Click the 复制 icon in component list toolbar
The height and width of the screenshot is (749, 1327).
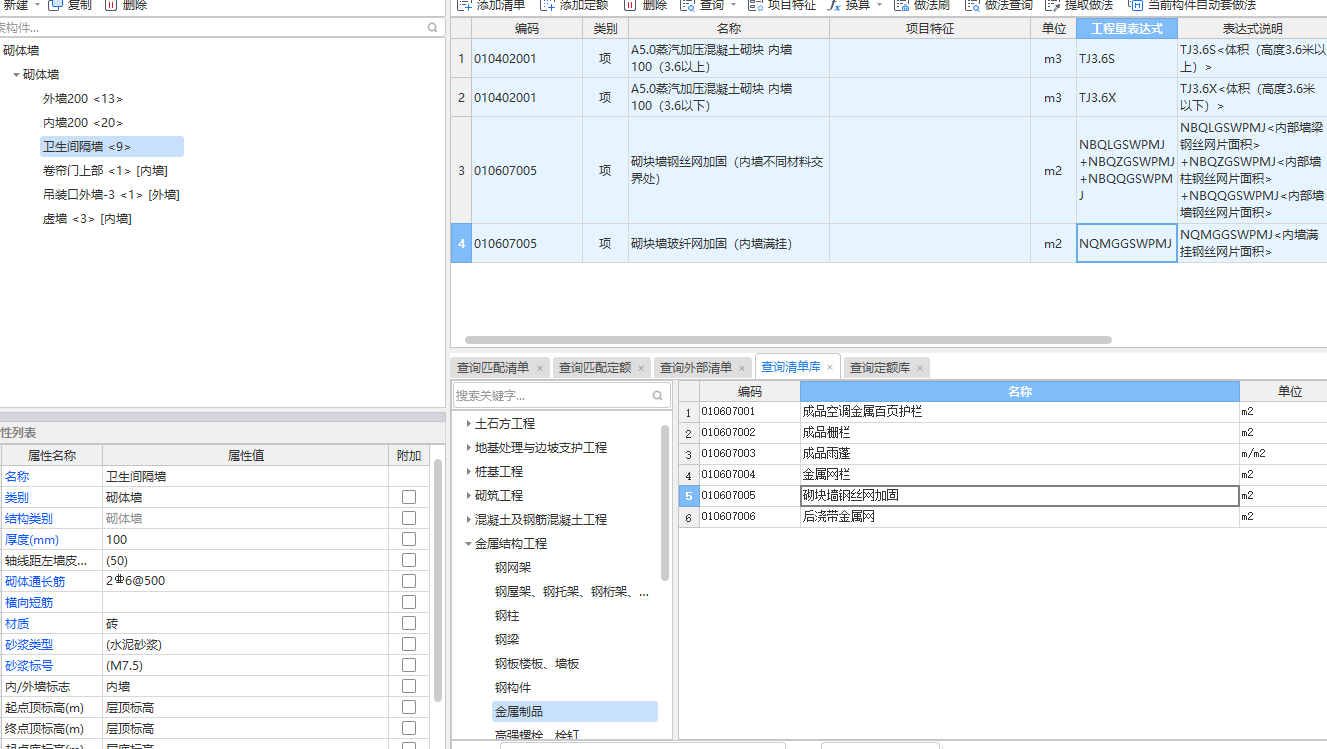click(x=56, y=5)
